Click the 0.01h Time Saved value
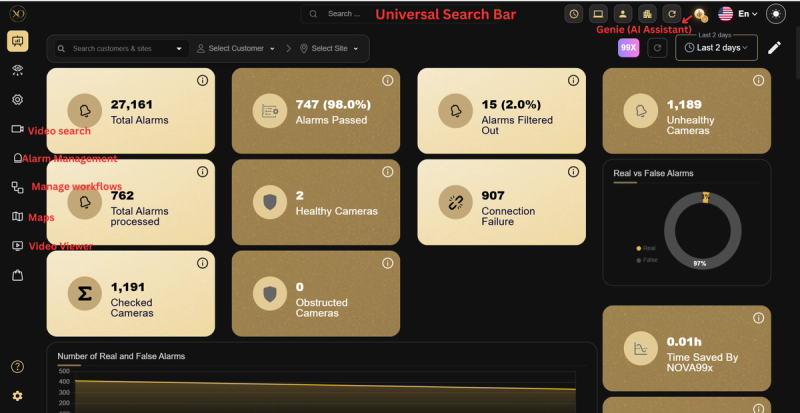The height and width of the screenshot is (413, 800). [684, 342]
